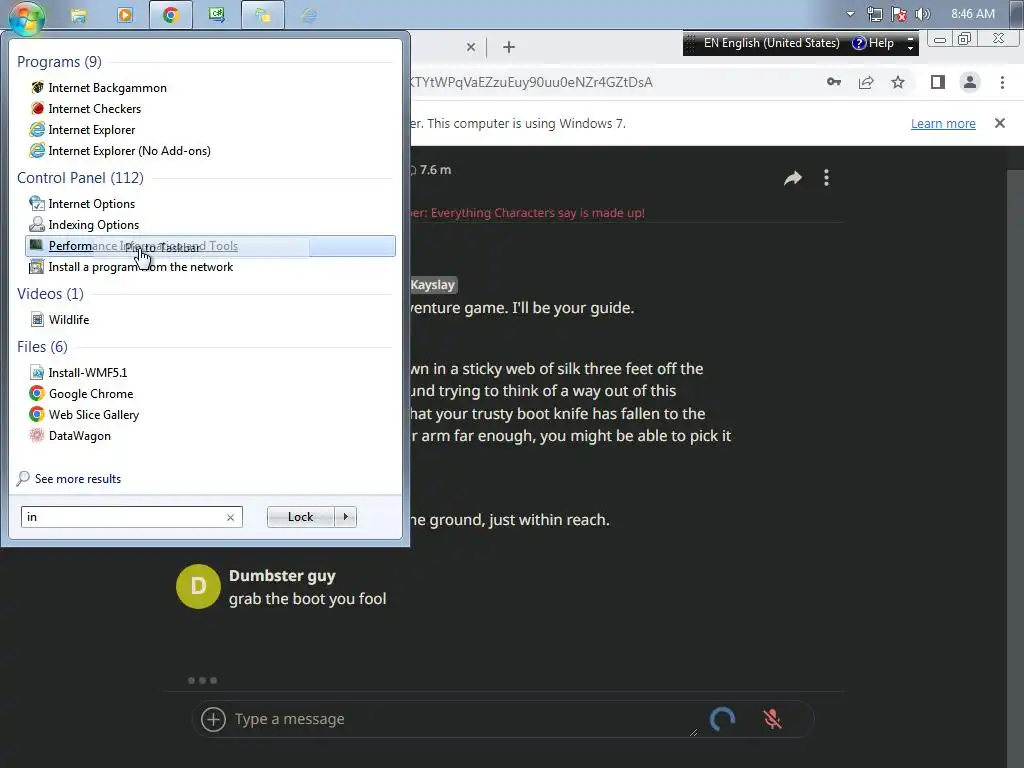The height and width of the screenshot is (768, 1024).
Task: Click the Programs (9) group header
Action: tap(59, 61)
